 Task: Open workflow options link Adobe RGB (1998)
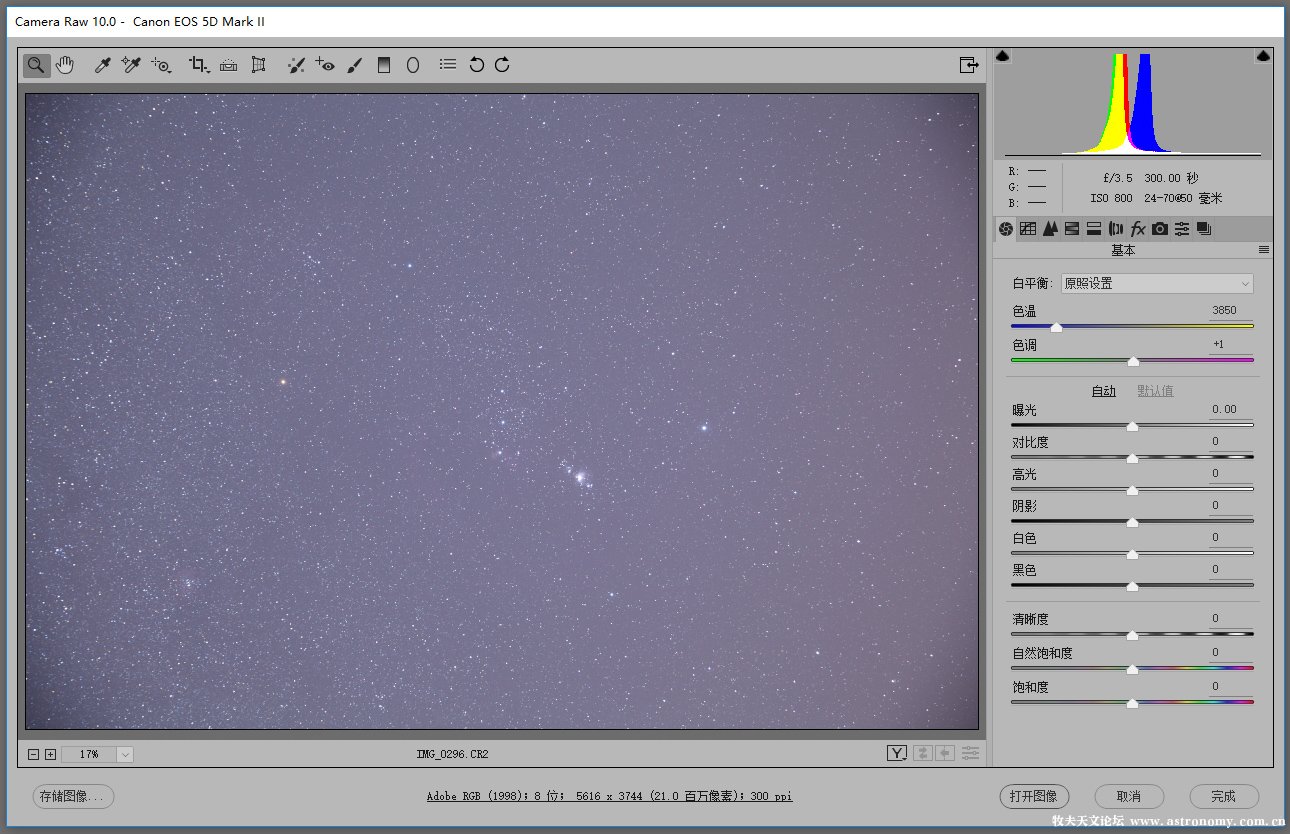point(609,796)
